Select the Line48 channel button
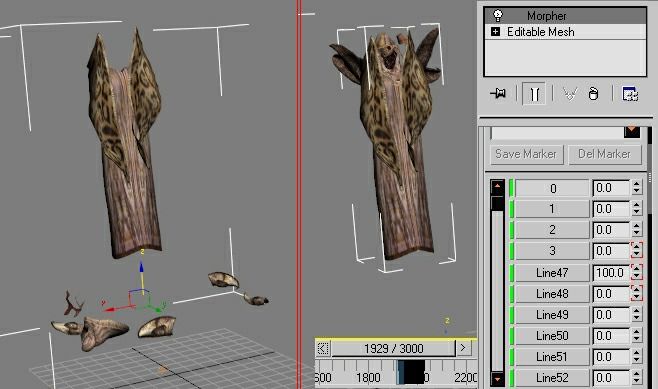 click(x=552, y=294)
